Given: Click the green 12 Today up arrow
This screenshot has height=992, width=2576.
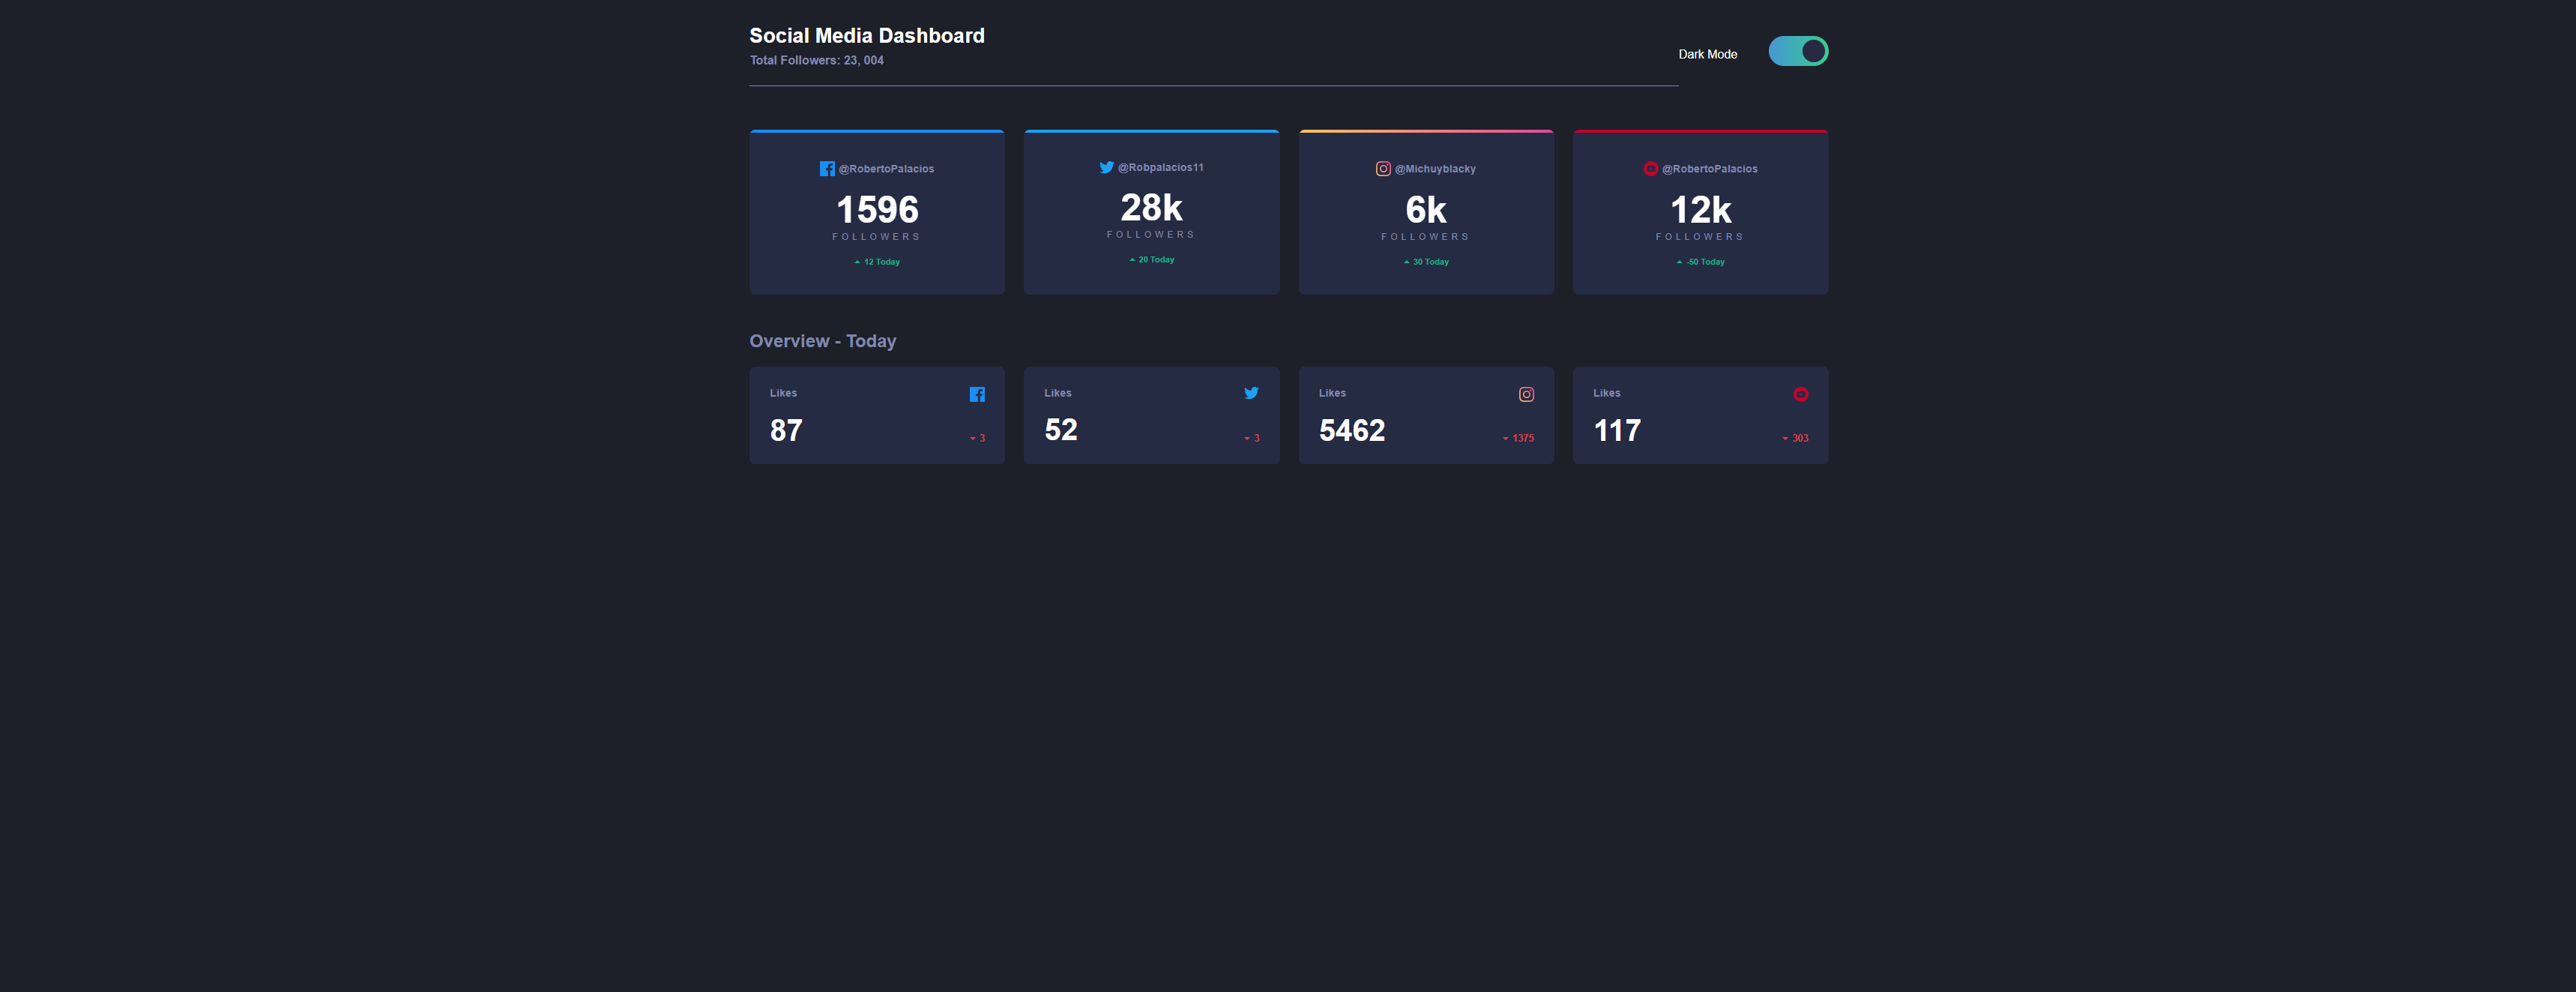Looking at the screenshot, I should [857, 262].
